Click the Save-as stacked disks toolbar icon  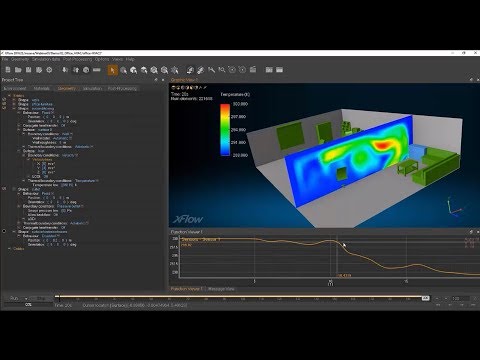(39, 70)
